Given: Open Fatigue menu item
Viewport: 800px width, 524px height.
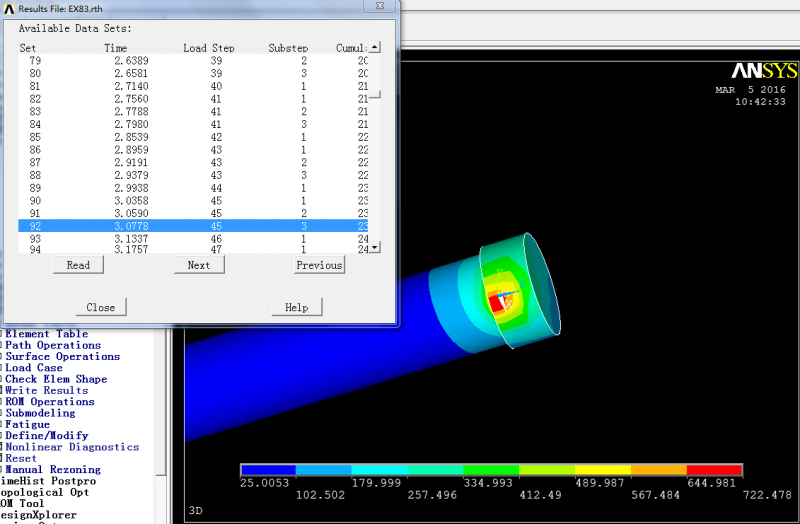Looking at the screenshot, I should 28,424.
